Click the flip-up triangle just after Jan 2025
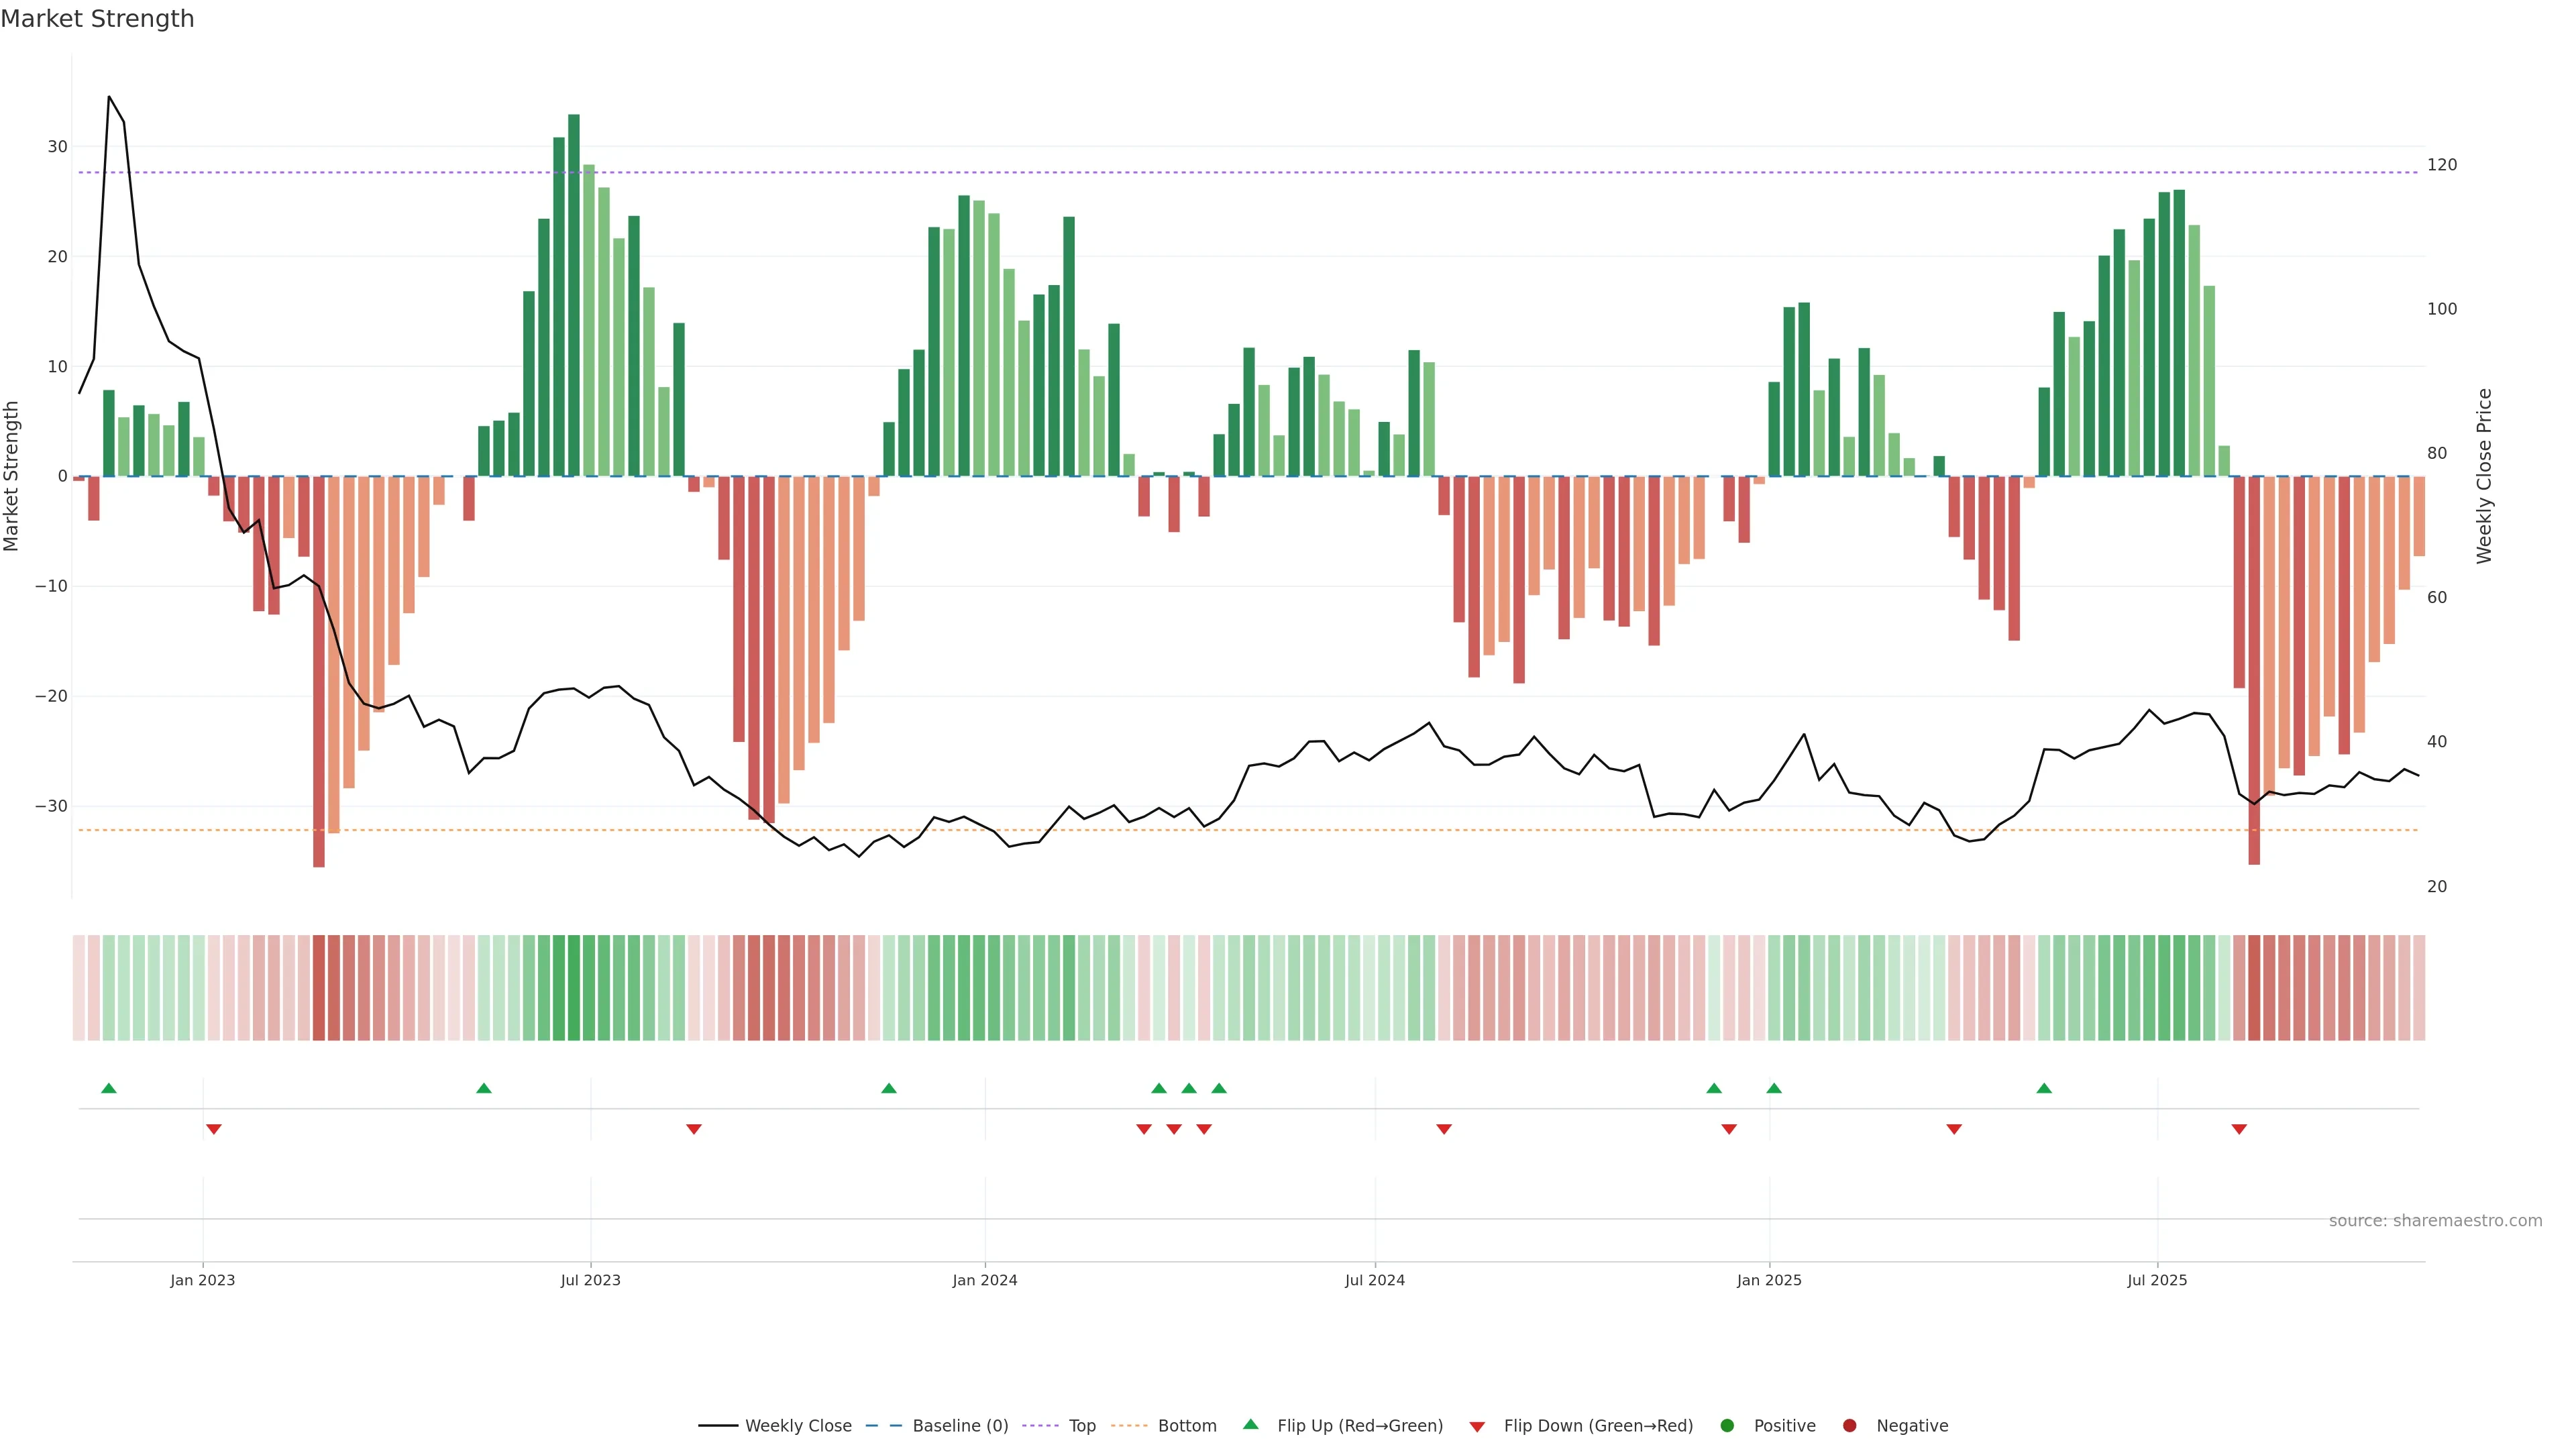 tap(1774, 1088)
